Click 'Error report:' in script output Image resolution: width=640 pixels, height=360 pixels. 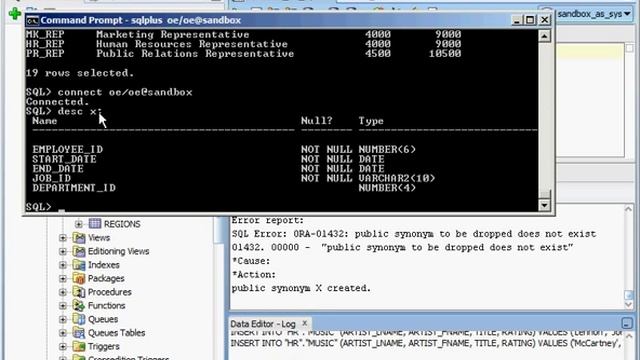(x=268, y=220)
